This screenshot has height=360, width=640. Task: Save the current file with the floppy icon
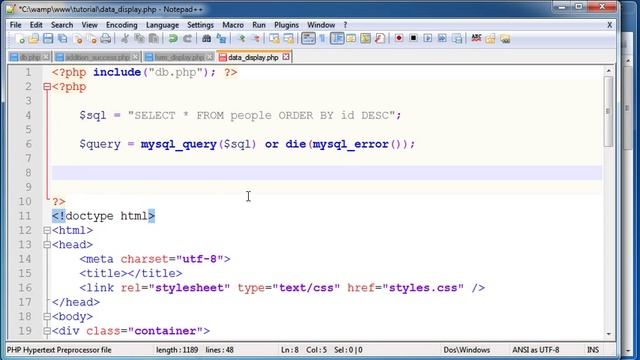click(48, 39)
